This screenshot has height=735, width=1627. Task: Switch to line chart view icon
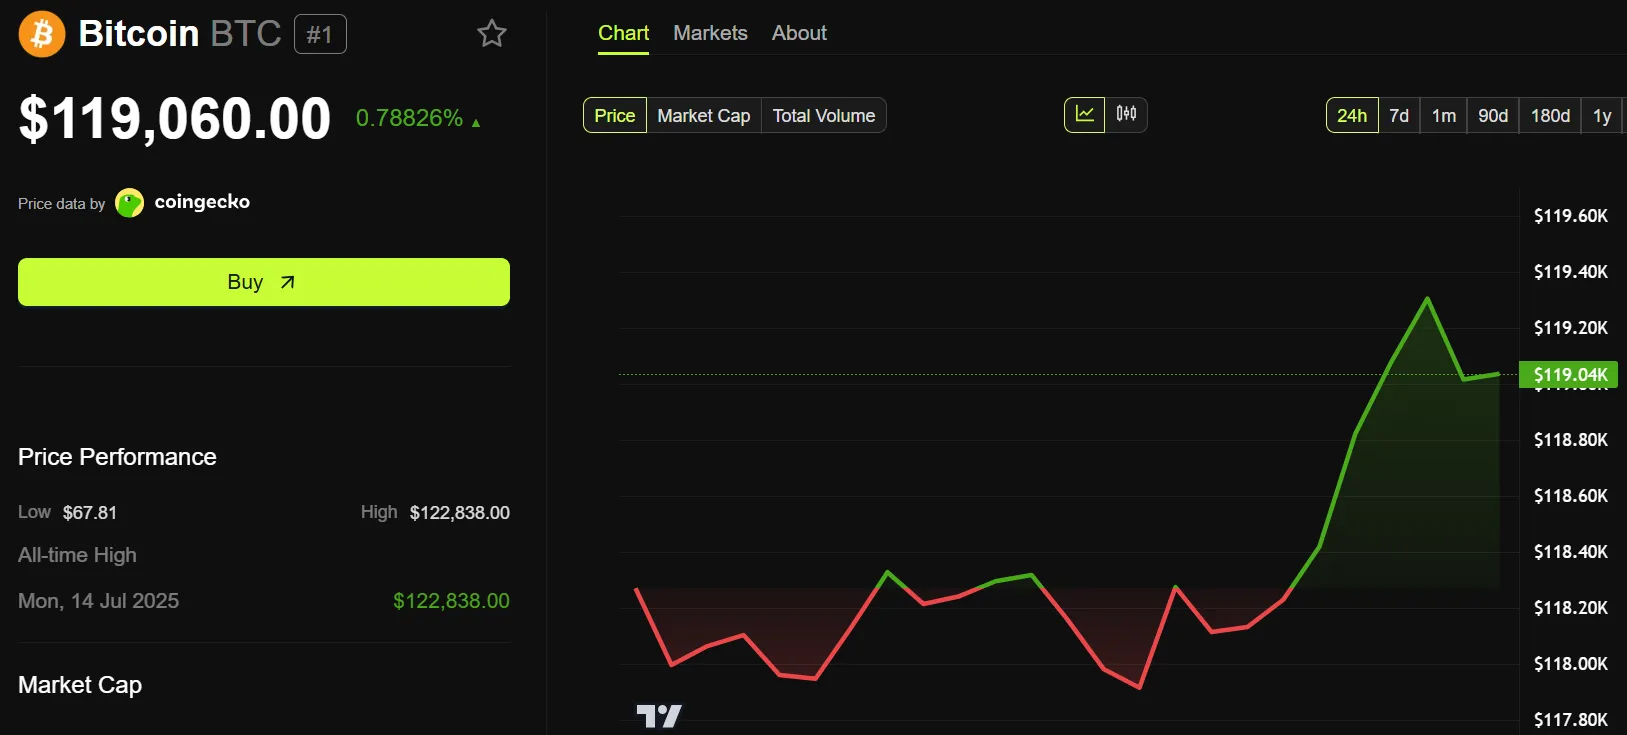click(x=1084, y=115)
